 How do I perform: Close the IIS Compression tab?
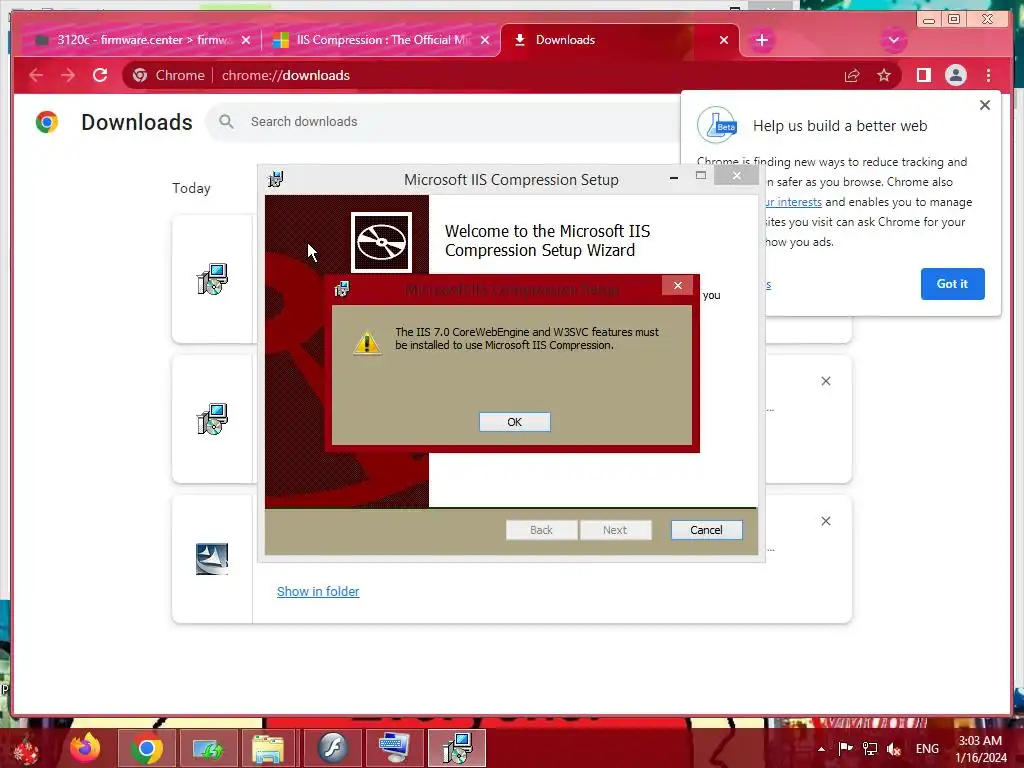[x=485, y=40]
